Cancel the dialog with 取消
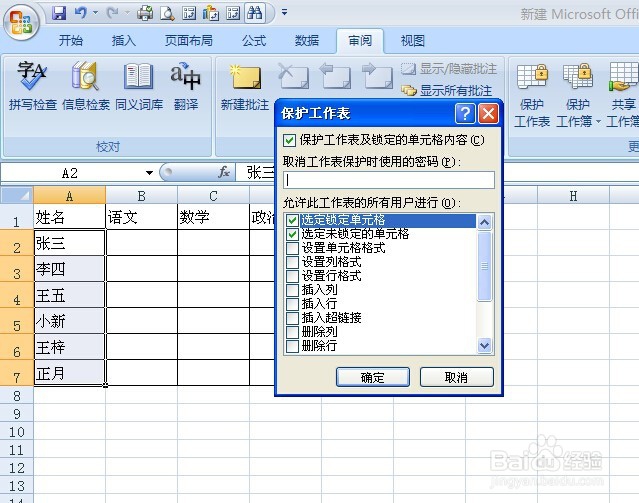The height and width of the screenshot is (503, 639). (x=456, y=377)
